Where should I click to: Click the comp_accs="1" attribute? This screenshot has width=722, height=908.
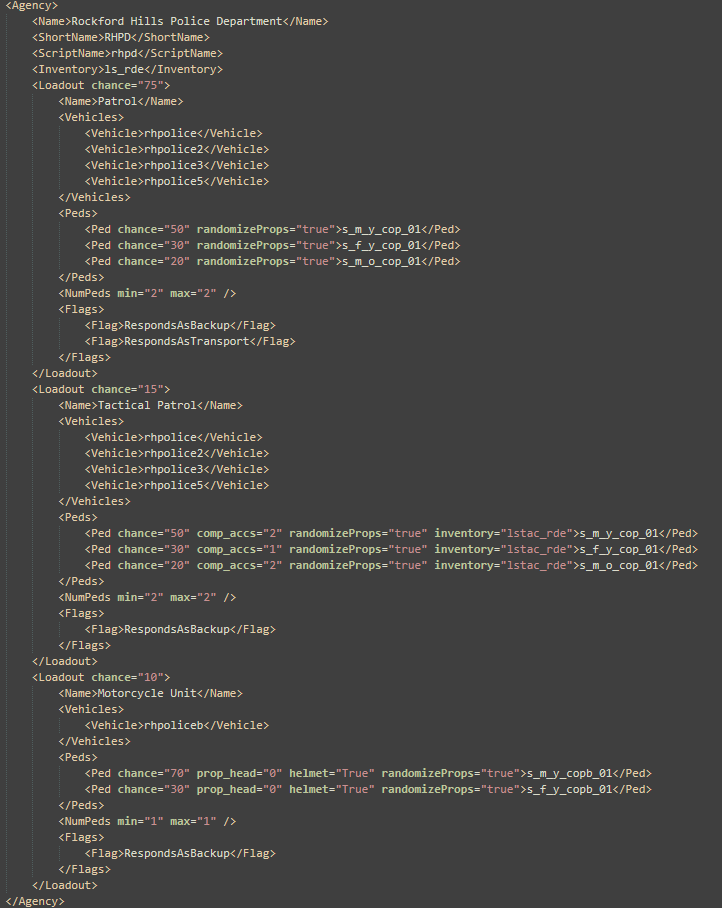pos(239,549)
